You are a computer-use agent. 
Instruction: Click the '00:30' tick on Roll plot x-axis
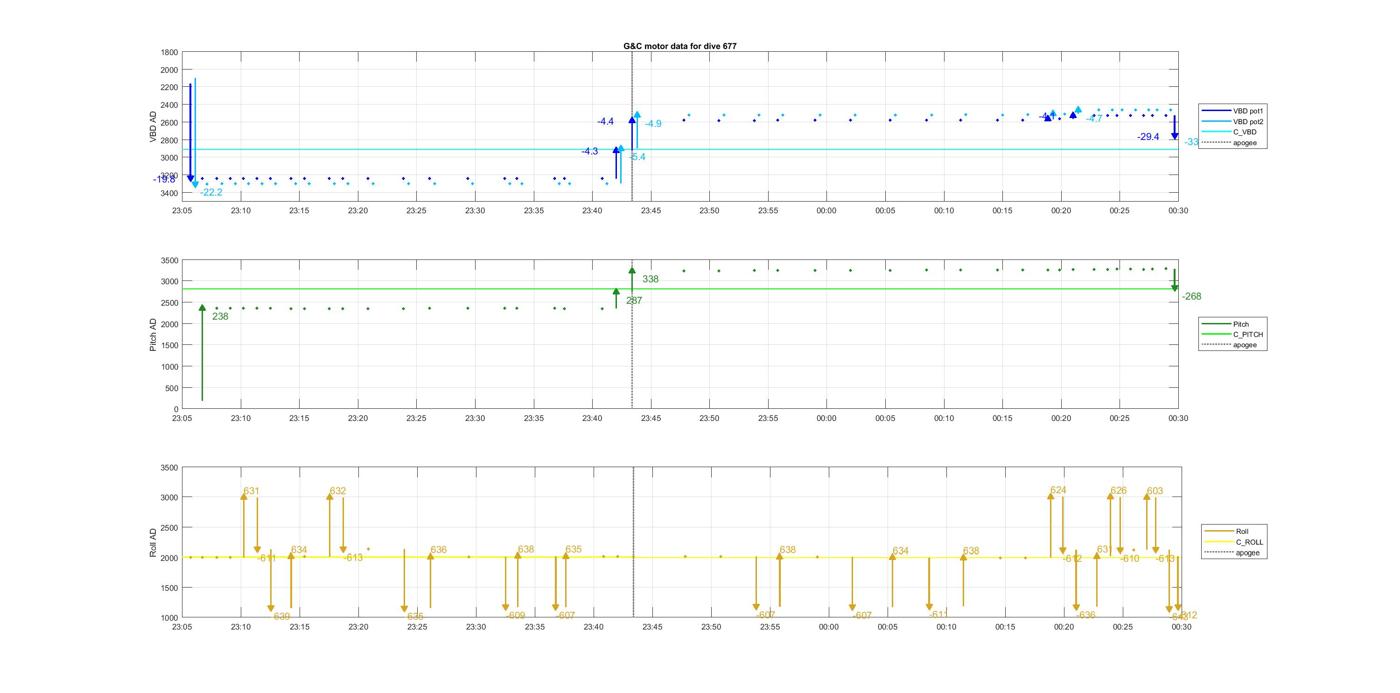tap(1181, 628)
